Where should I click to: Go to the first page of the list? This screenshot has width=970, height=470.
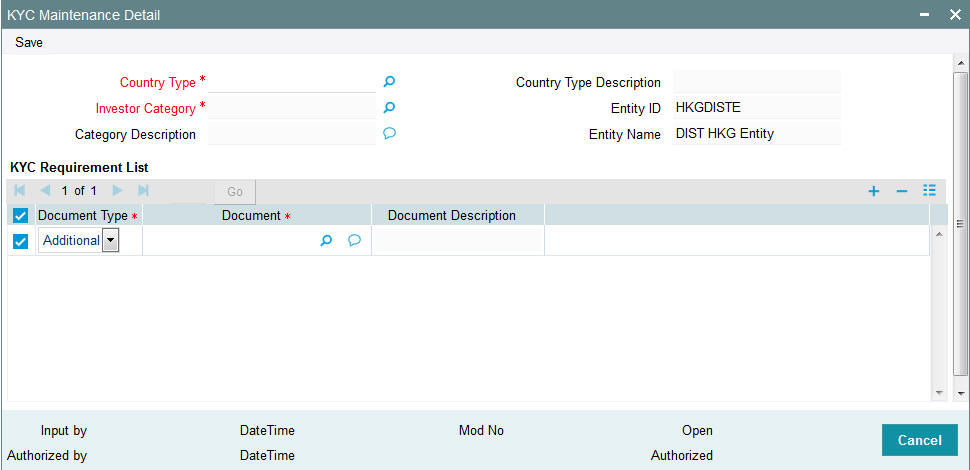coord(20,190)
